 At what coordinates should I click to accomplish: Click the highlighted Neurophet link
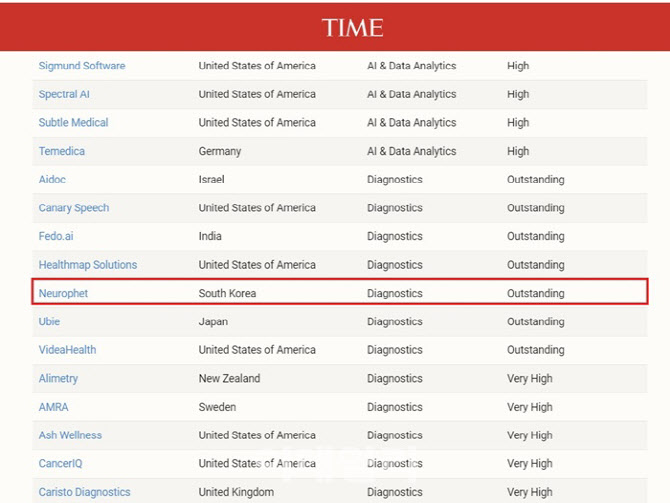pyautogui.click(x=63, y=293)
